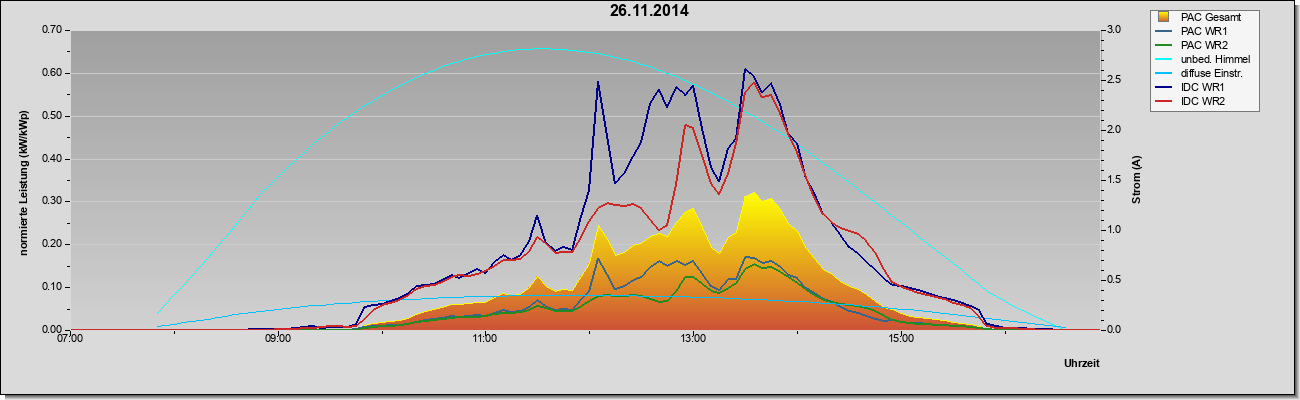Viewport: 1300px width, 400px height.
Task: Click the 11:00 time axis label
Action: (486, 340)
